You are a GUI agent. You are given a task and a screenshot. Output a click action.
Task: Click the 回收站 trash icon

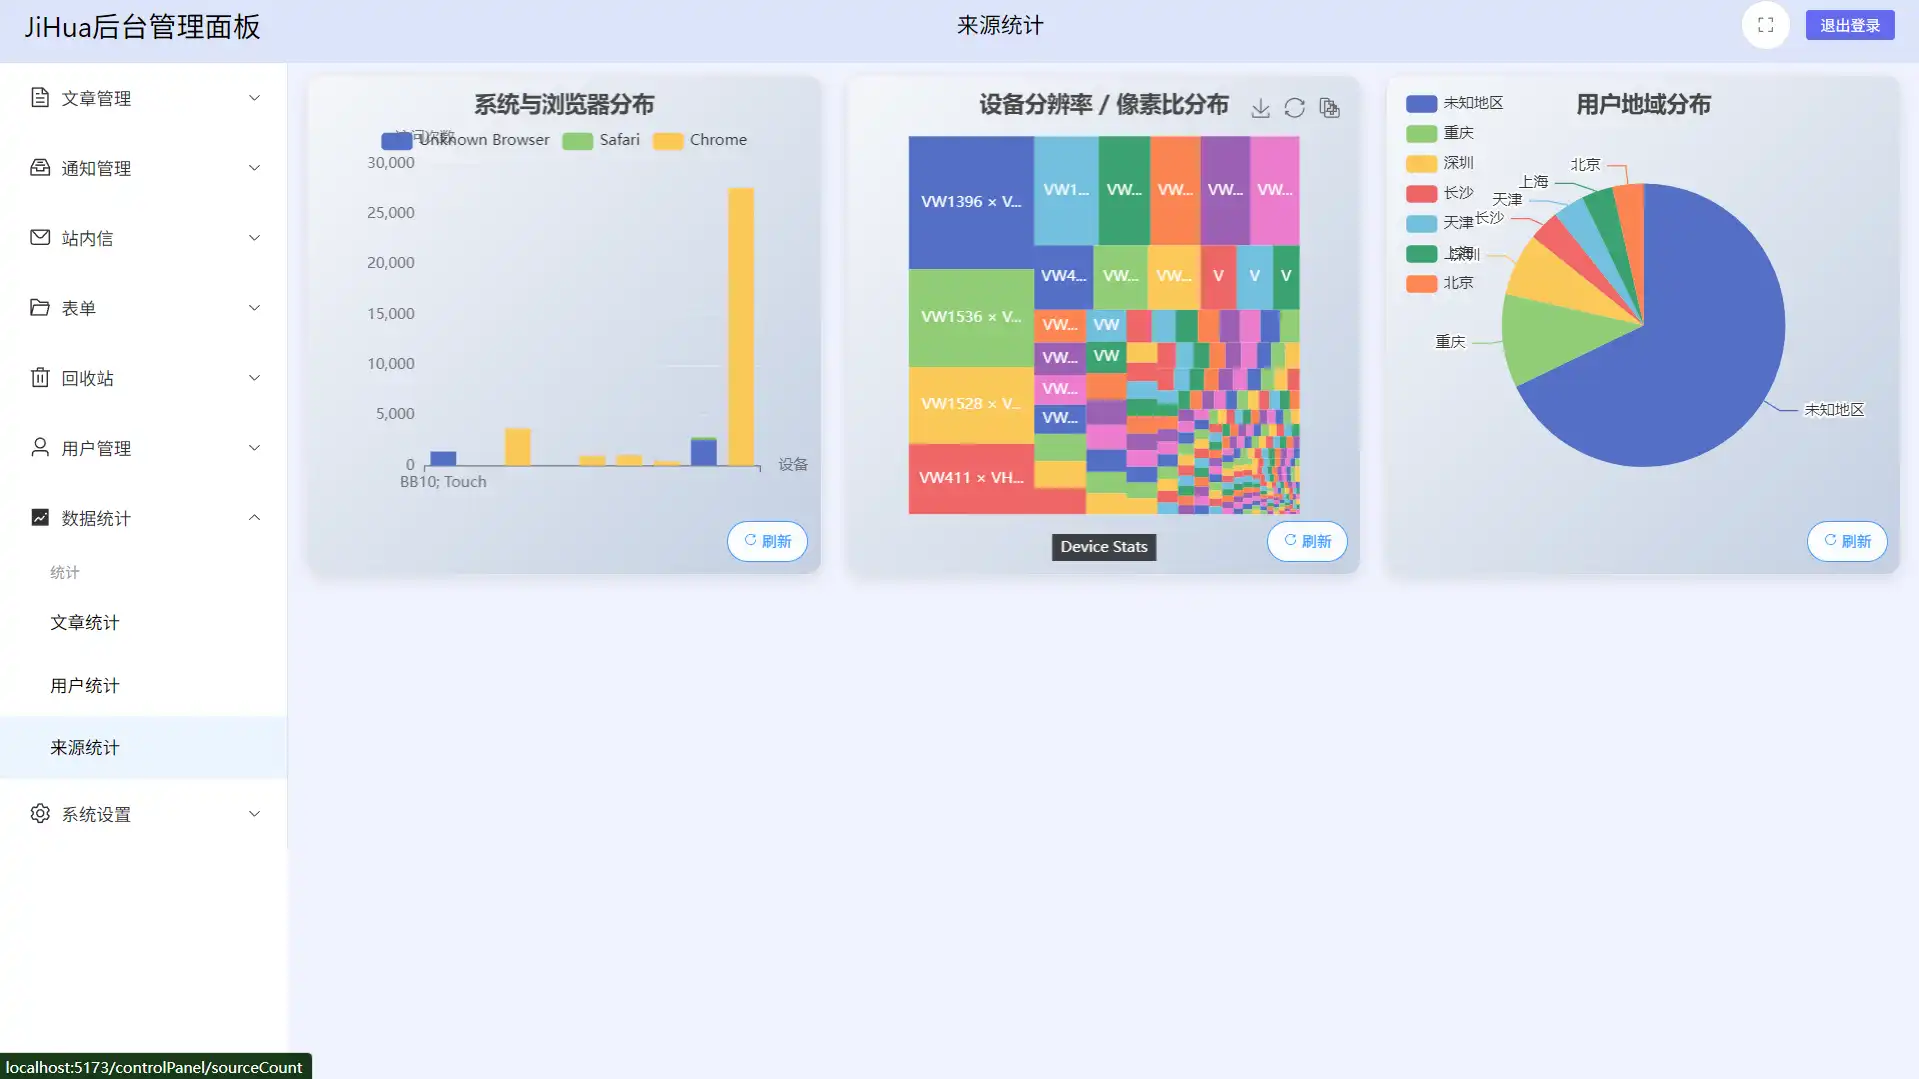40,378
